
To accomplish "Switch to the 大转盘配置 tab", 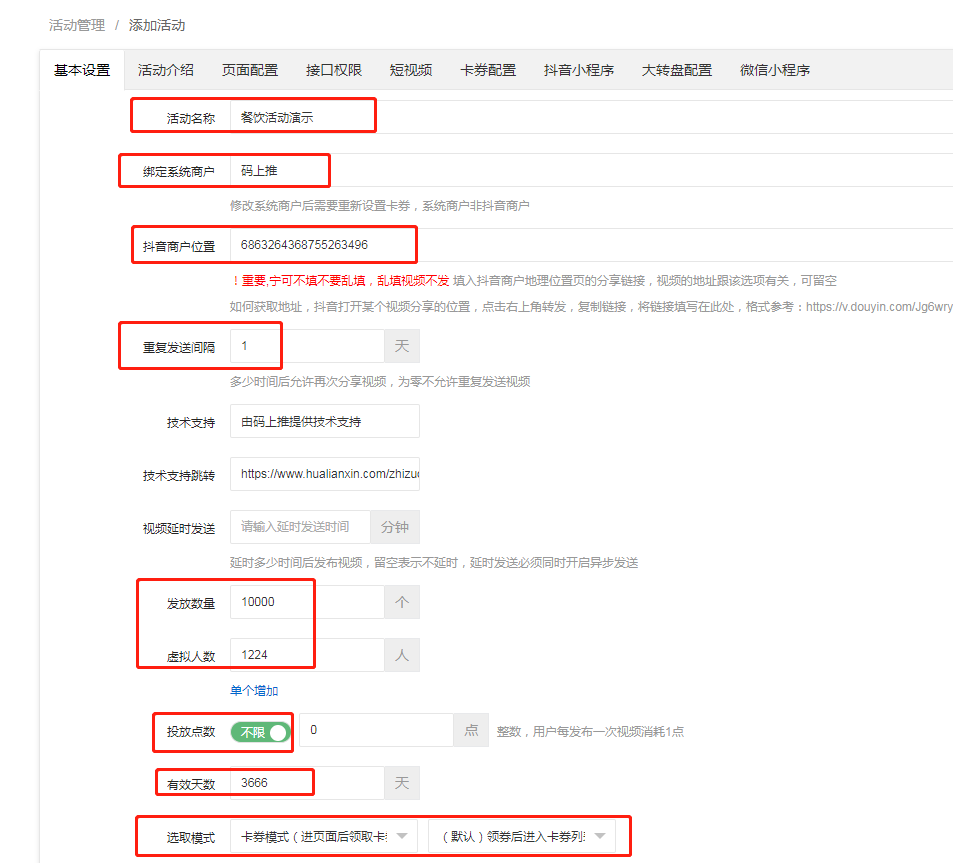I will point(676,70).
